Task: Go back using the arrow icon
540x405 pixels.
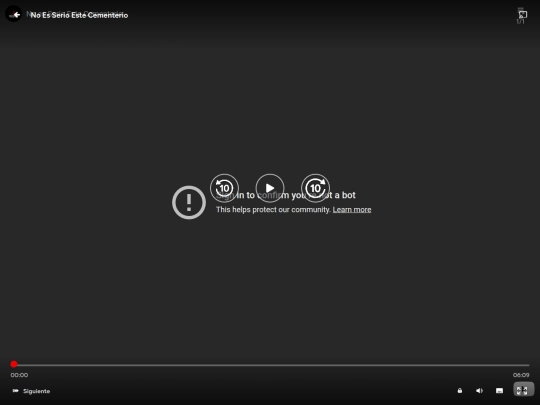Action: click(16, 15)
